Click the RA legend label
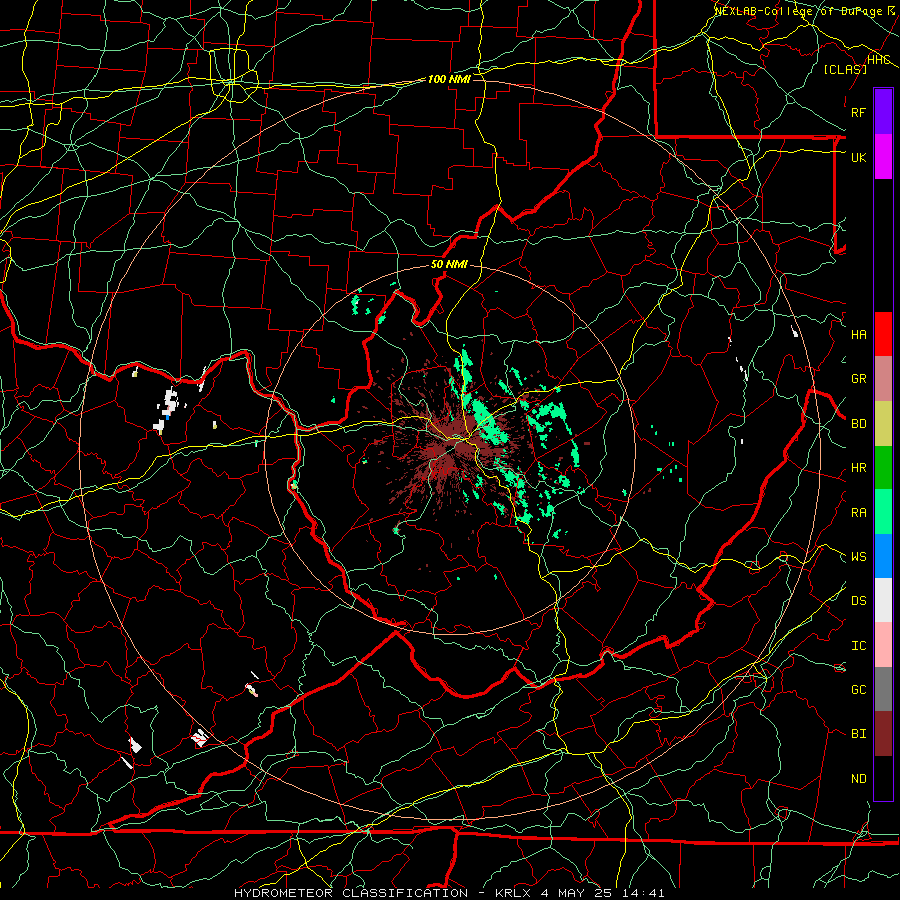Screen dimensions: 900x900 point(858,513)
